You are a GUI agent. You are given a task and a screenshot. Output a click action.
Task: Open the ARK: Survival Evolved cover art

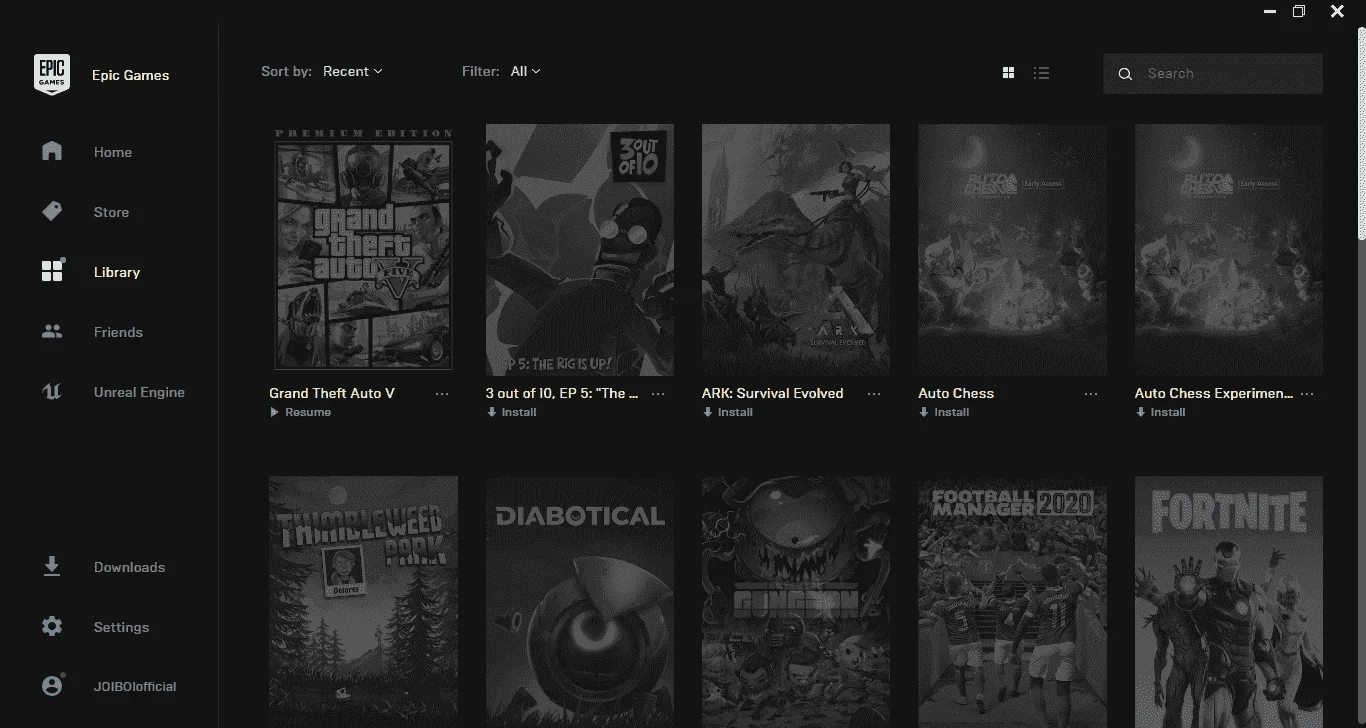tap(796, 250)
